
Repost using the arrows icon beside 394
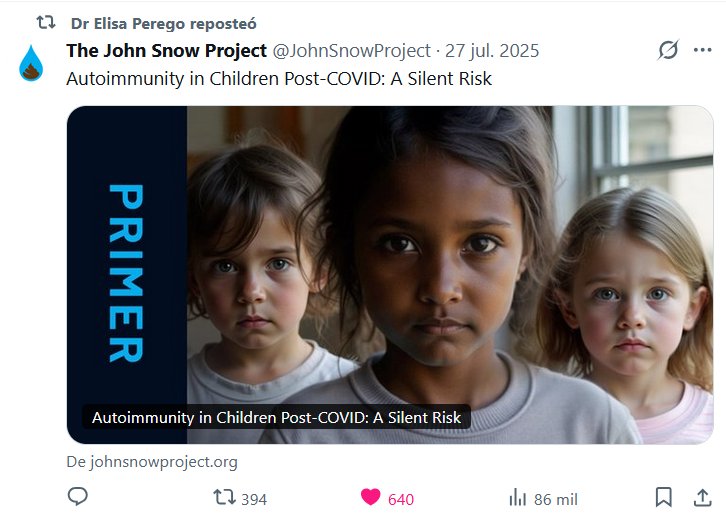224,497
